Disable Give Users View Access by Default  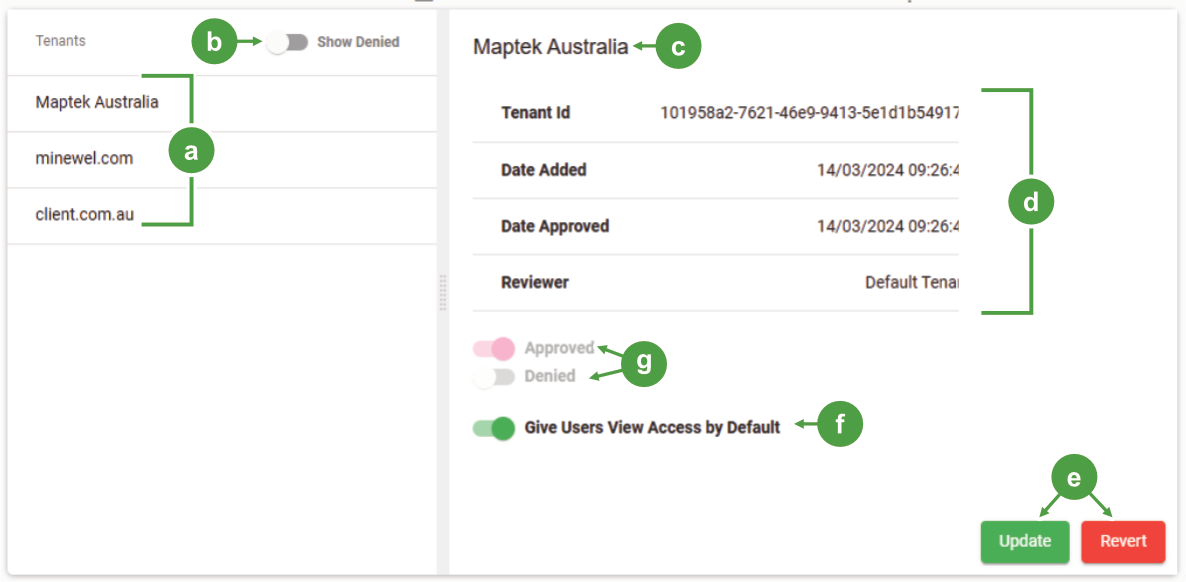coord(493,428)
